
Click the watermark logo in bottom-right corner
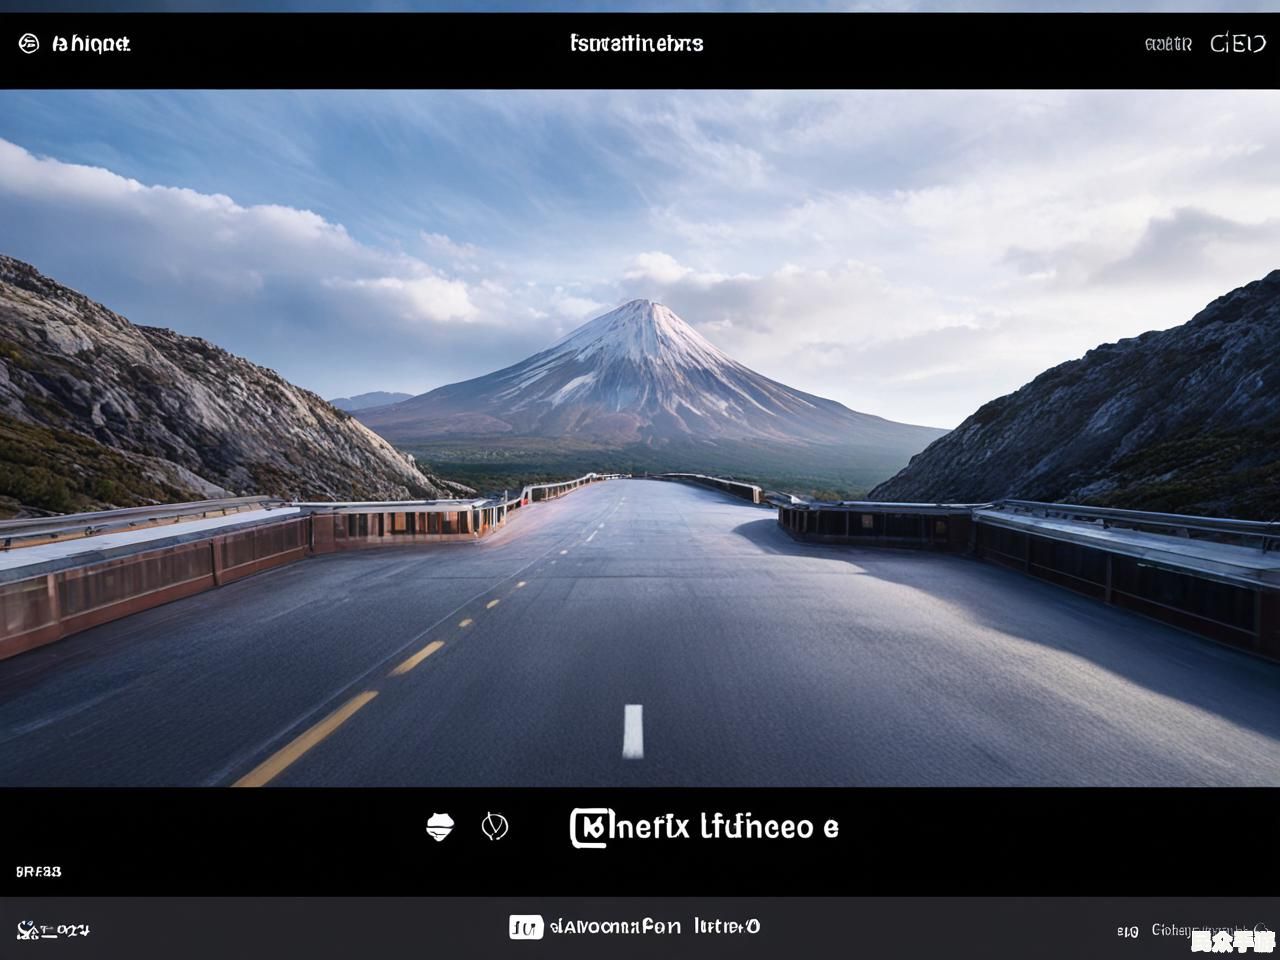tap(1232, 940)
